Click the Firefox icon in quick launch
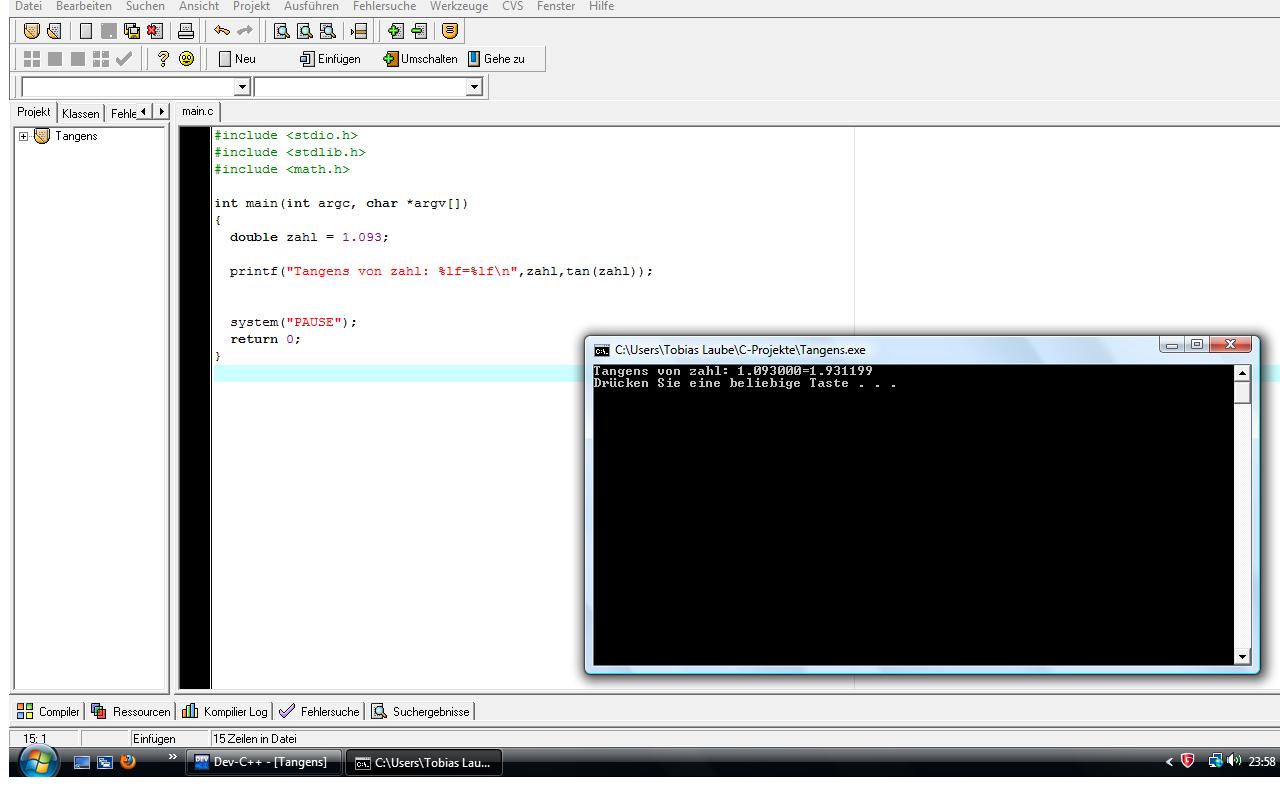The image size is (1280, 800). pos(128,762)
